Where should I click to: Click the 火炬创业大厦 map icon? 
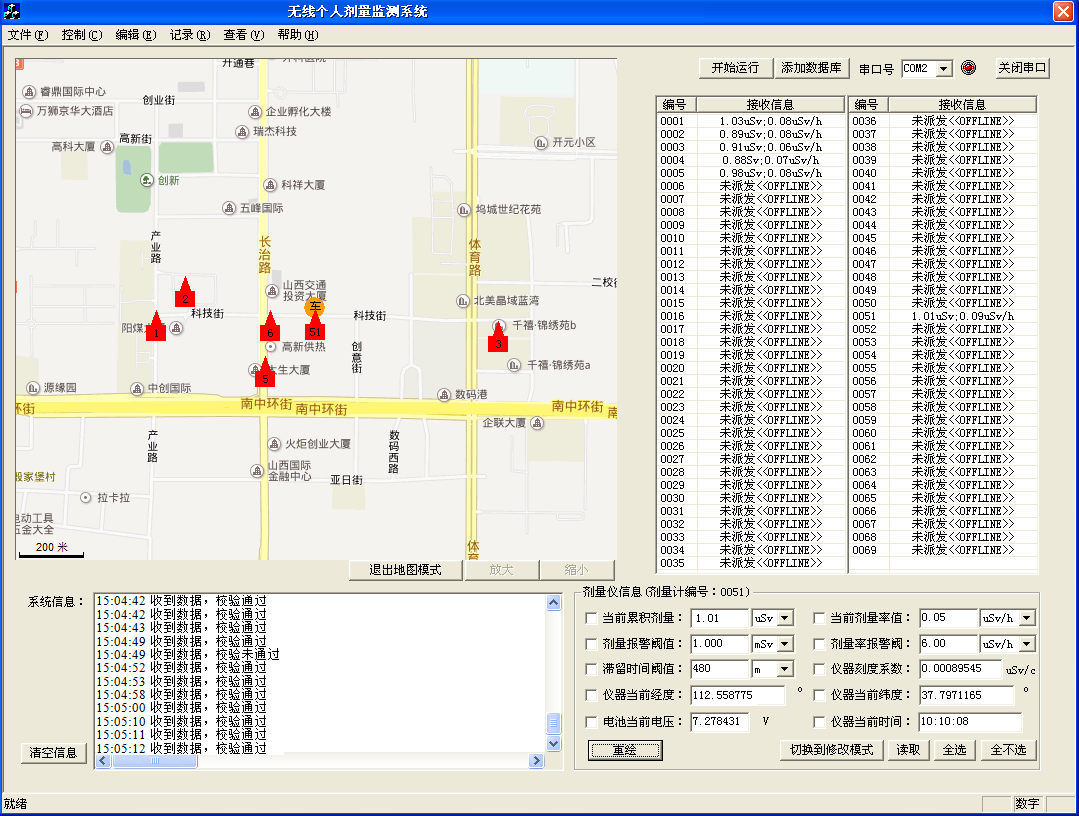pos(275,444)
